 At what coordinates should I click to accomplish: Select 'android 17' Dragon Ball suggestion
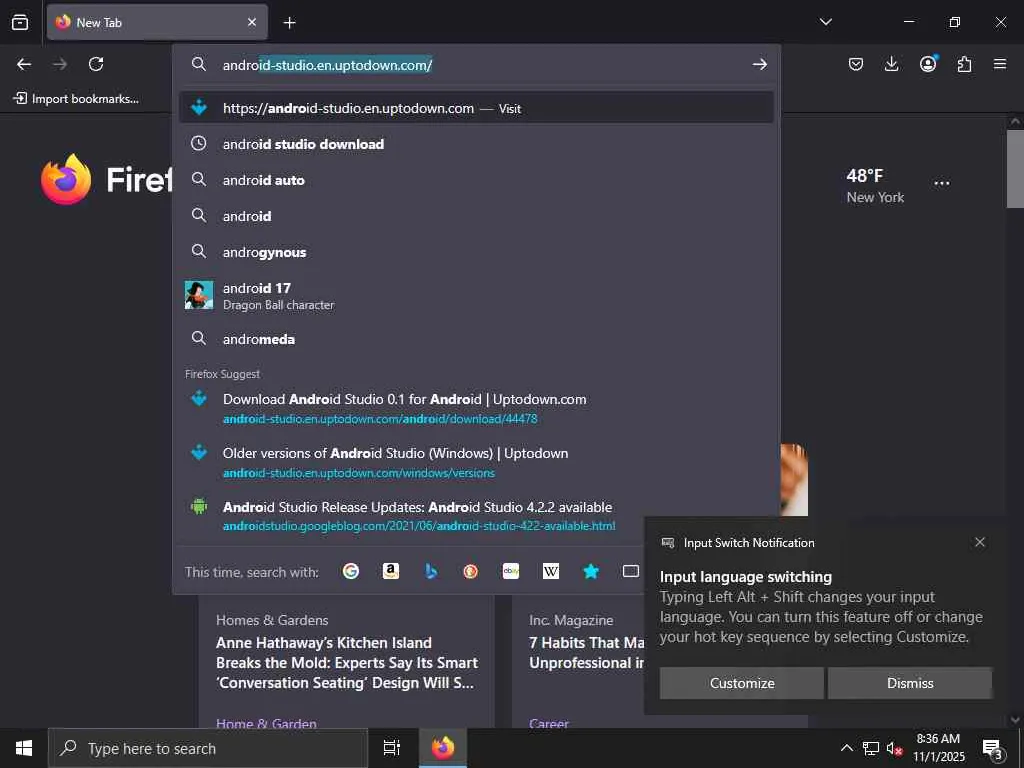click(476, 295)
